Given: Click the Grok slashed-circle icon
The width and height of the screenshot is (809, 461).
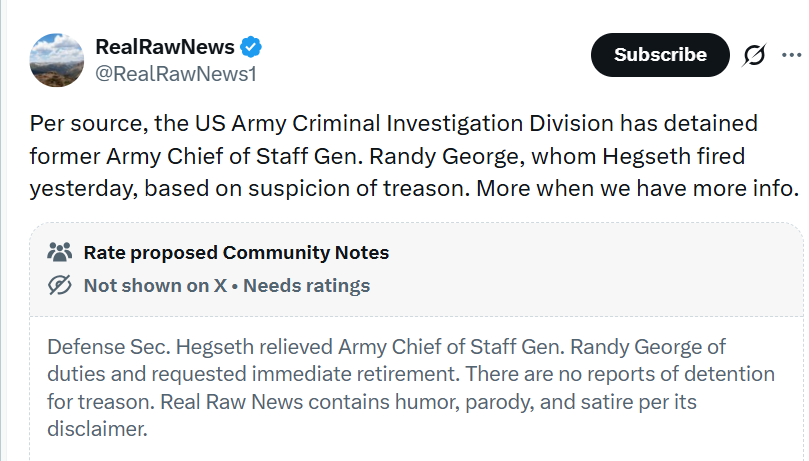Looking at the screenshot, I should click(755, 56).
